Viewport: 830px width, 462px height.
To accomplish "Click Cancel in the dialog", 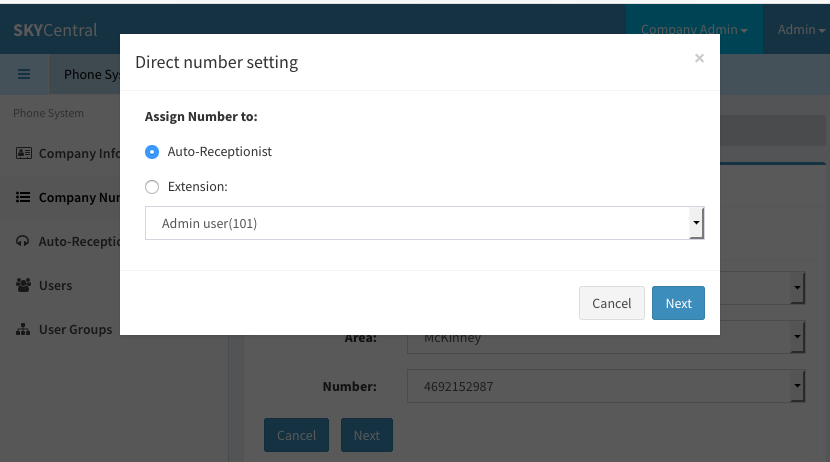I will 611,303.
